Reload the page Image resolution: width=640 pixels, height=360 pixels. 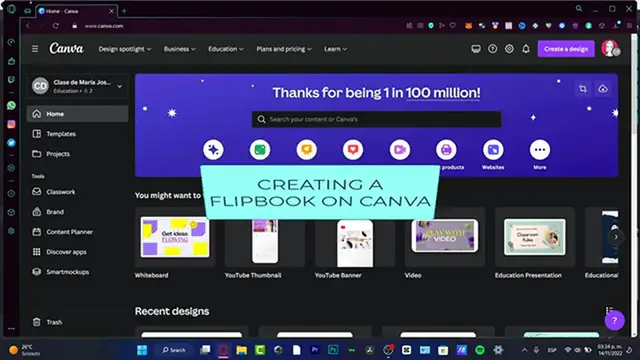pos(56,26)
